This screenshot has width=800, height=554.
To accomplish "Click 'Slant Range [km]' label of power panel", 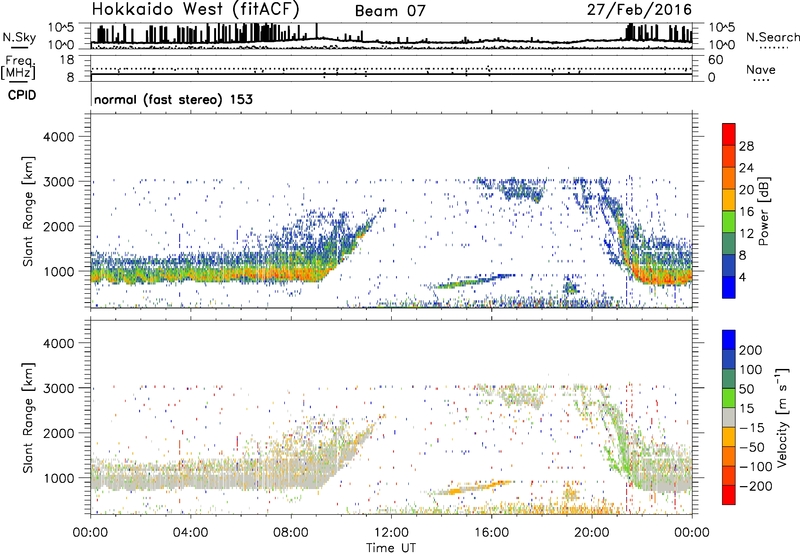I will (x=28, y=211).
